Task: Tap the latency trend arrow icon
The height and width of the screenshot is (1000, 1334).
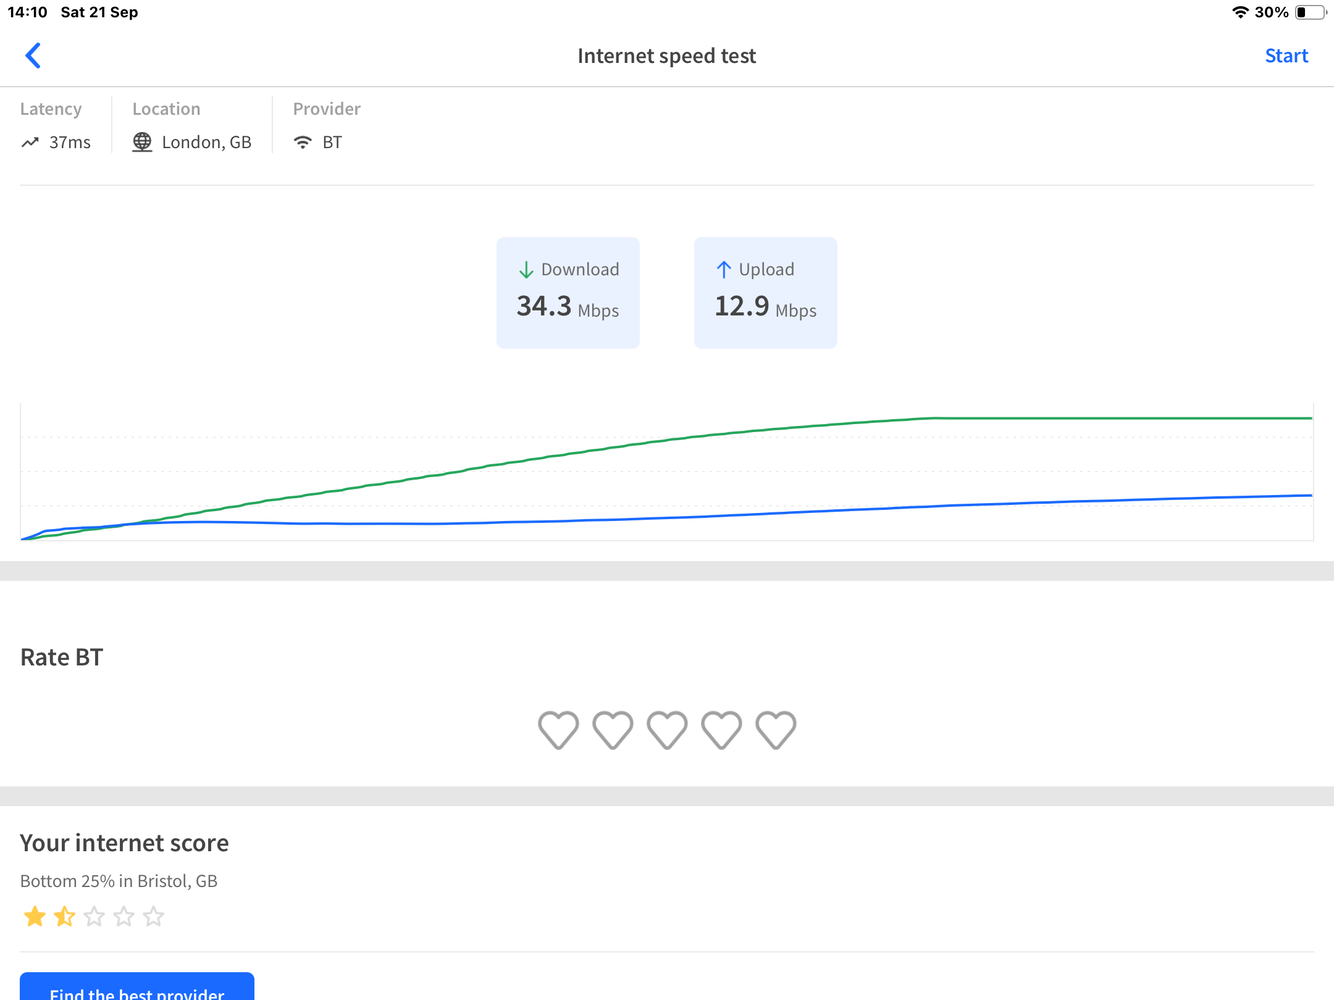Action: pyautogui.click(x=30, y=143)
